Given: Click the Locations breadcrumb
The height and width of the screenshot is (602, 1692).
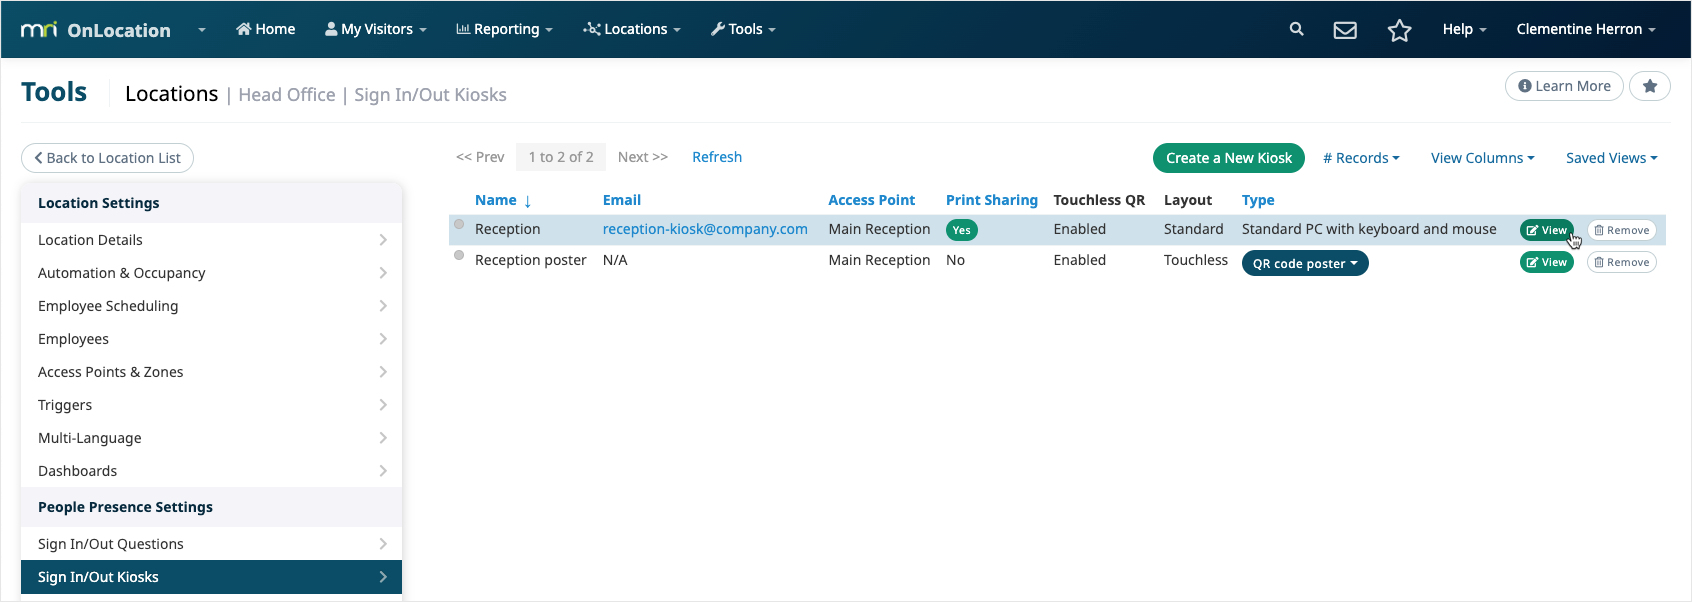Looking at the screenshot, I should pyautogui.click(x=171, y=94).
